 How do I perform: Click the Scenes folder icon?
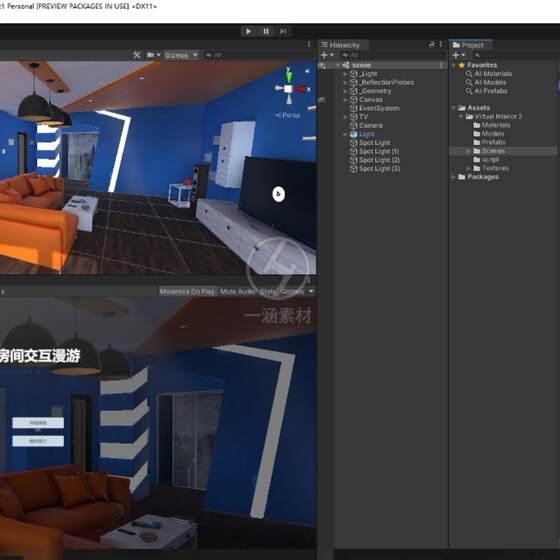tap(477, 151)
